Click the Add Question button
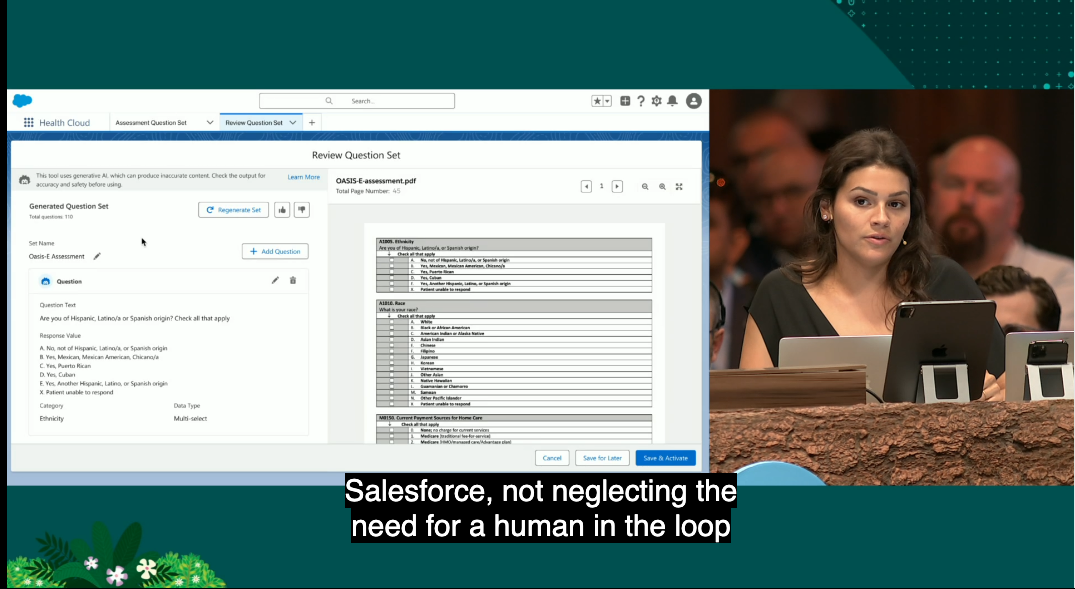Image resolution: width=1075 pixels, height=589 pixels. [x=275, y=251]
